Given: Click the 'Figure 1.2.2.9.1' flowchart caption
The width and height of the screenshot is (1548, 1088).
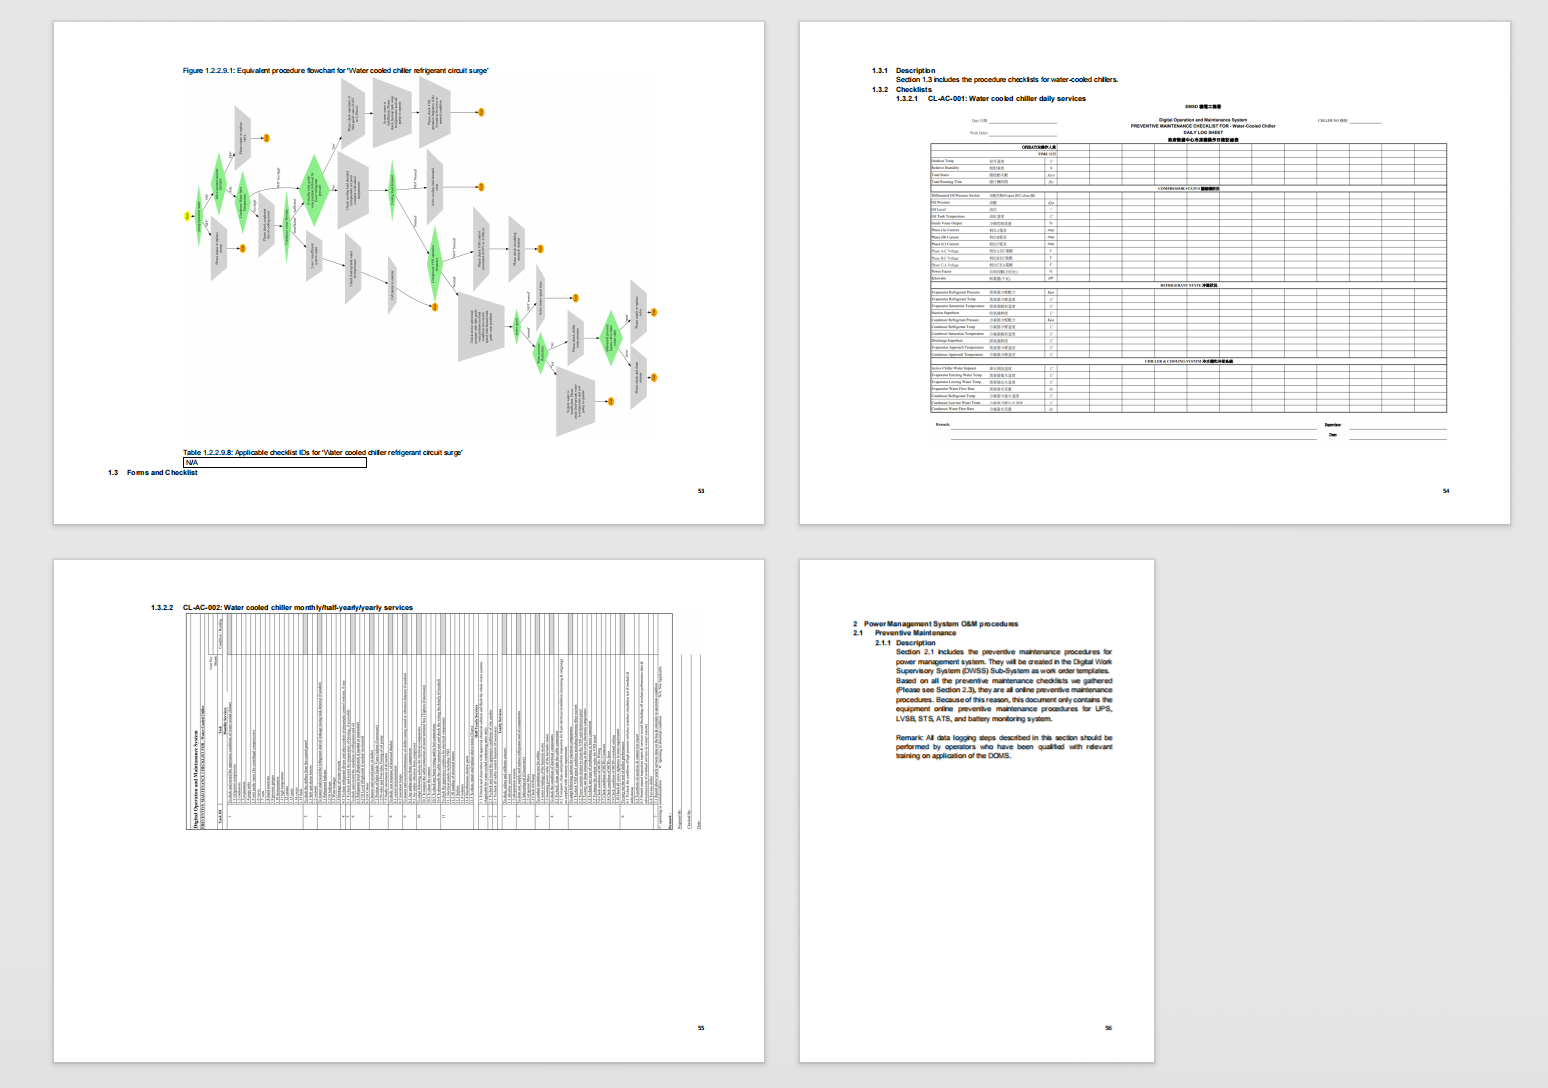Looking at the screenshot, I should pos(335,71).
